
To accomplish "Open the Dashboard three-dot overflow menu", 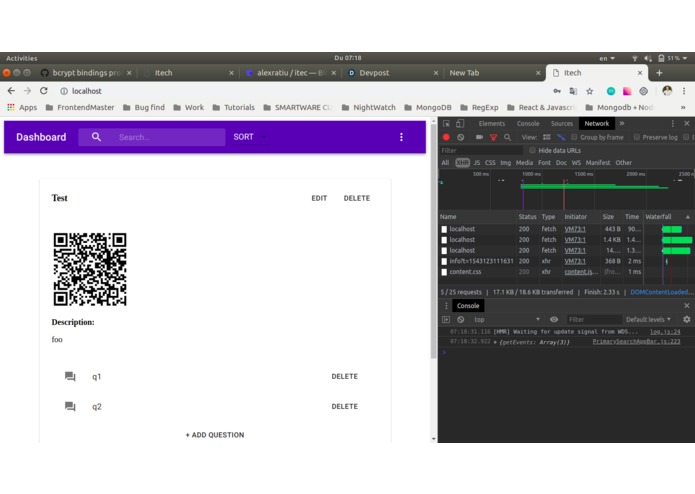I will coord(401,137).
